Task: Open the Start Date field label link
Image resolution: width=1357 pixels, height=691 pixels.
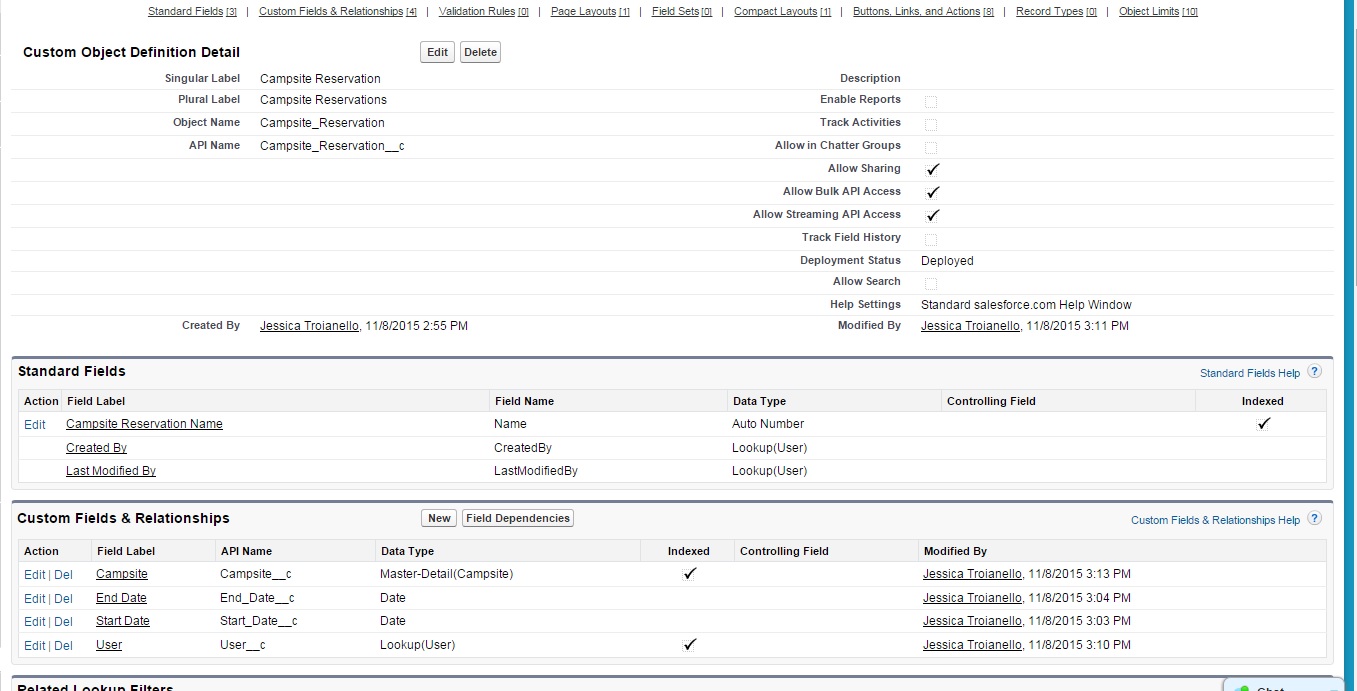Action: point(123,621)
